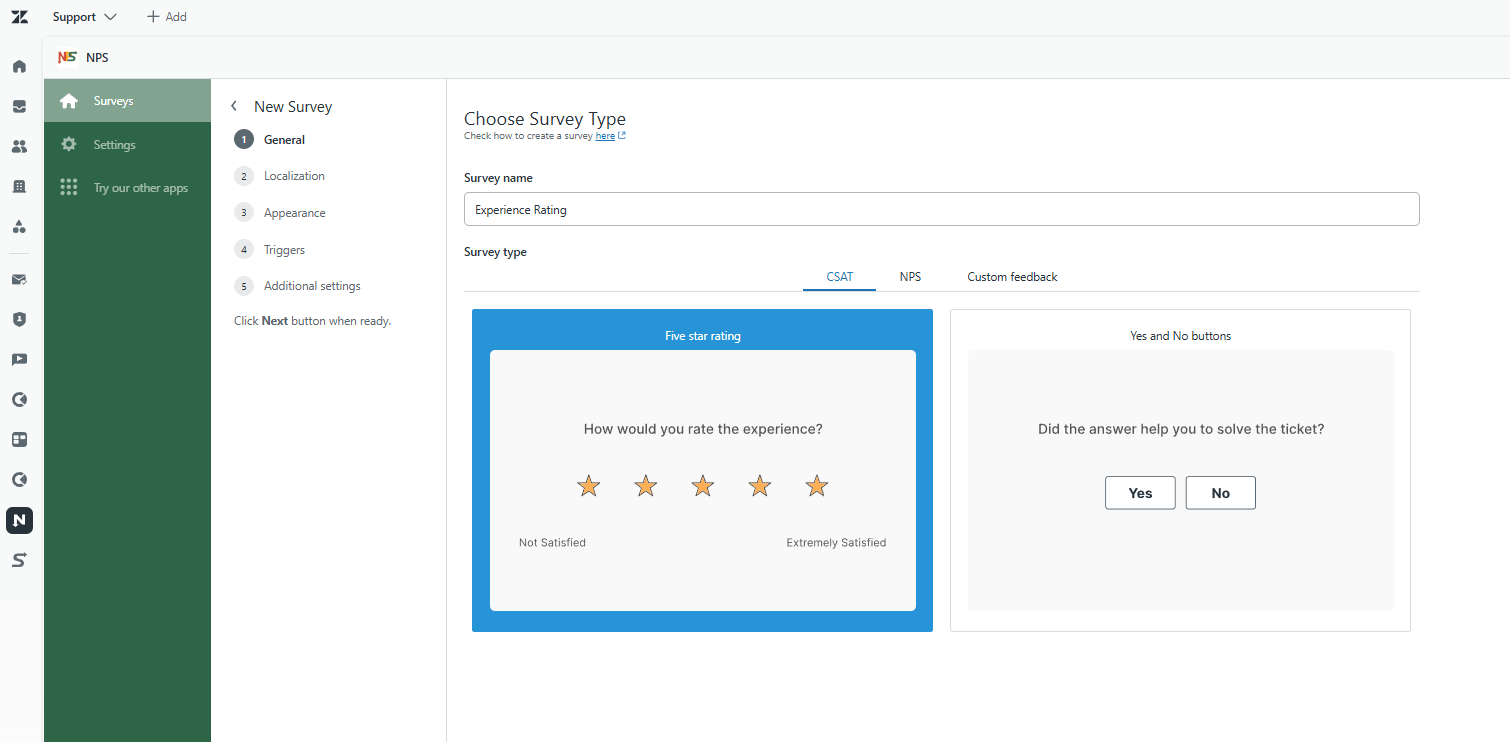Click the external link icon after 'here'
The width and height of the screenshot is (1510, 742).
[x=622, y=136]
